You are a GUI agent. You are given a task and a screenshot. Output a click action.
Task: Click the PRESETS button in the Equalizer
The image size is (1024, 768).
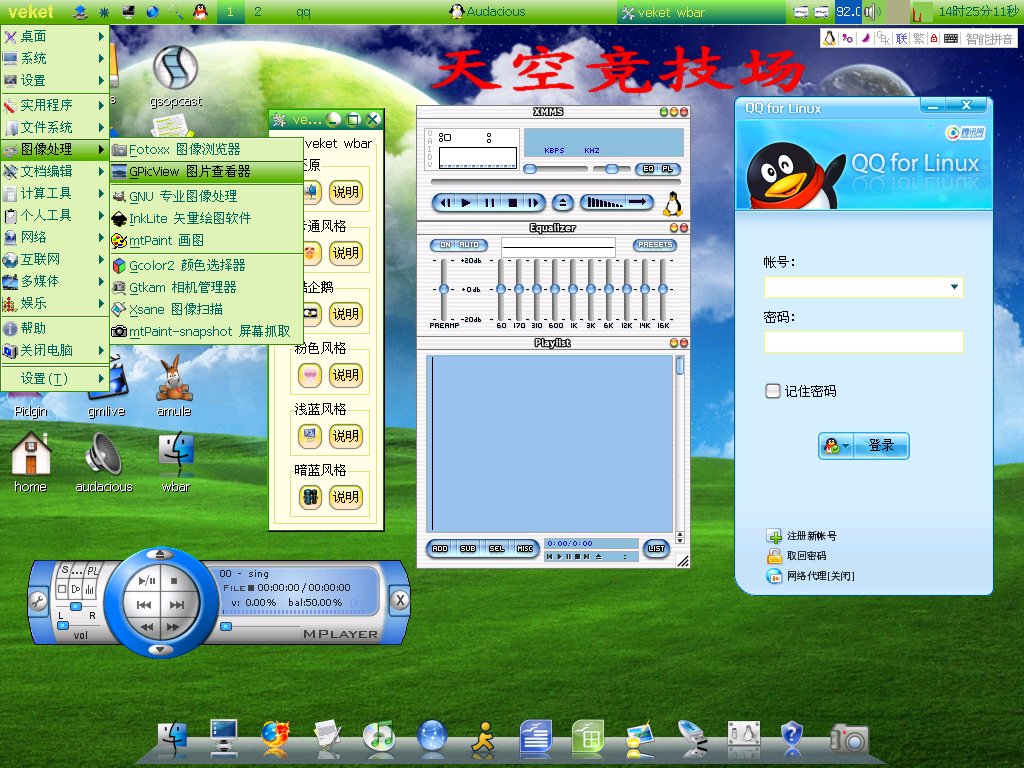point(655,245)
